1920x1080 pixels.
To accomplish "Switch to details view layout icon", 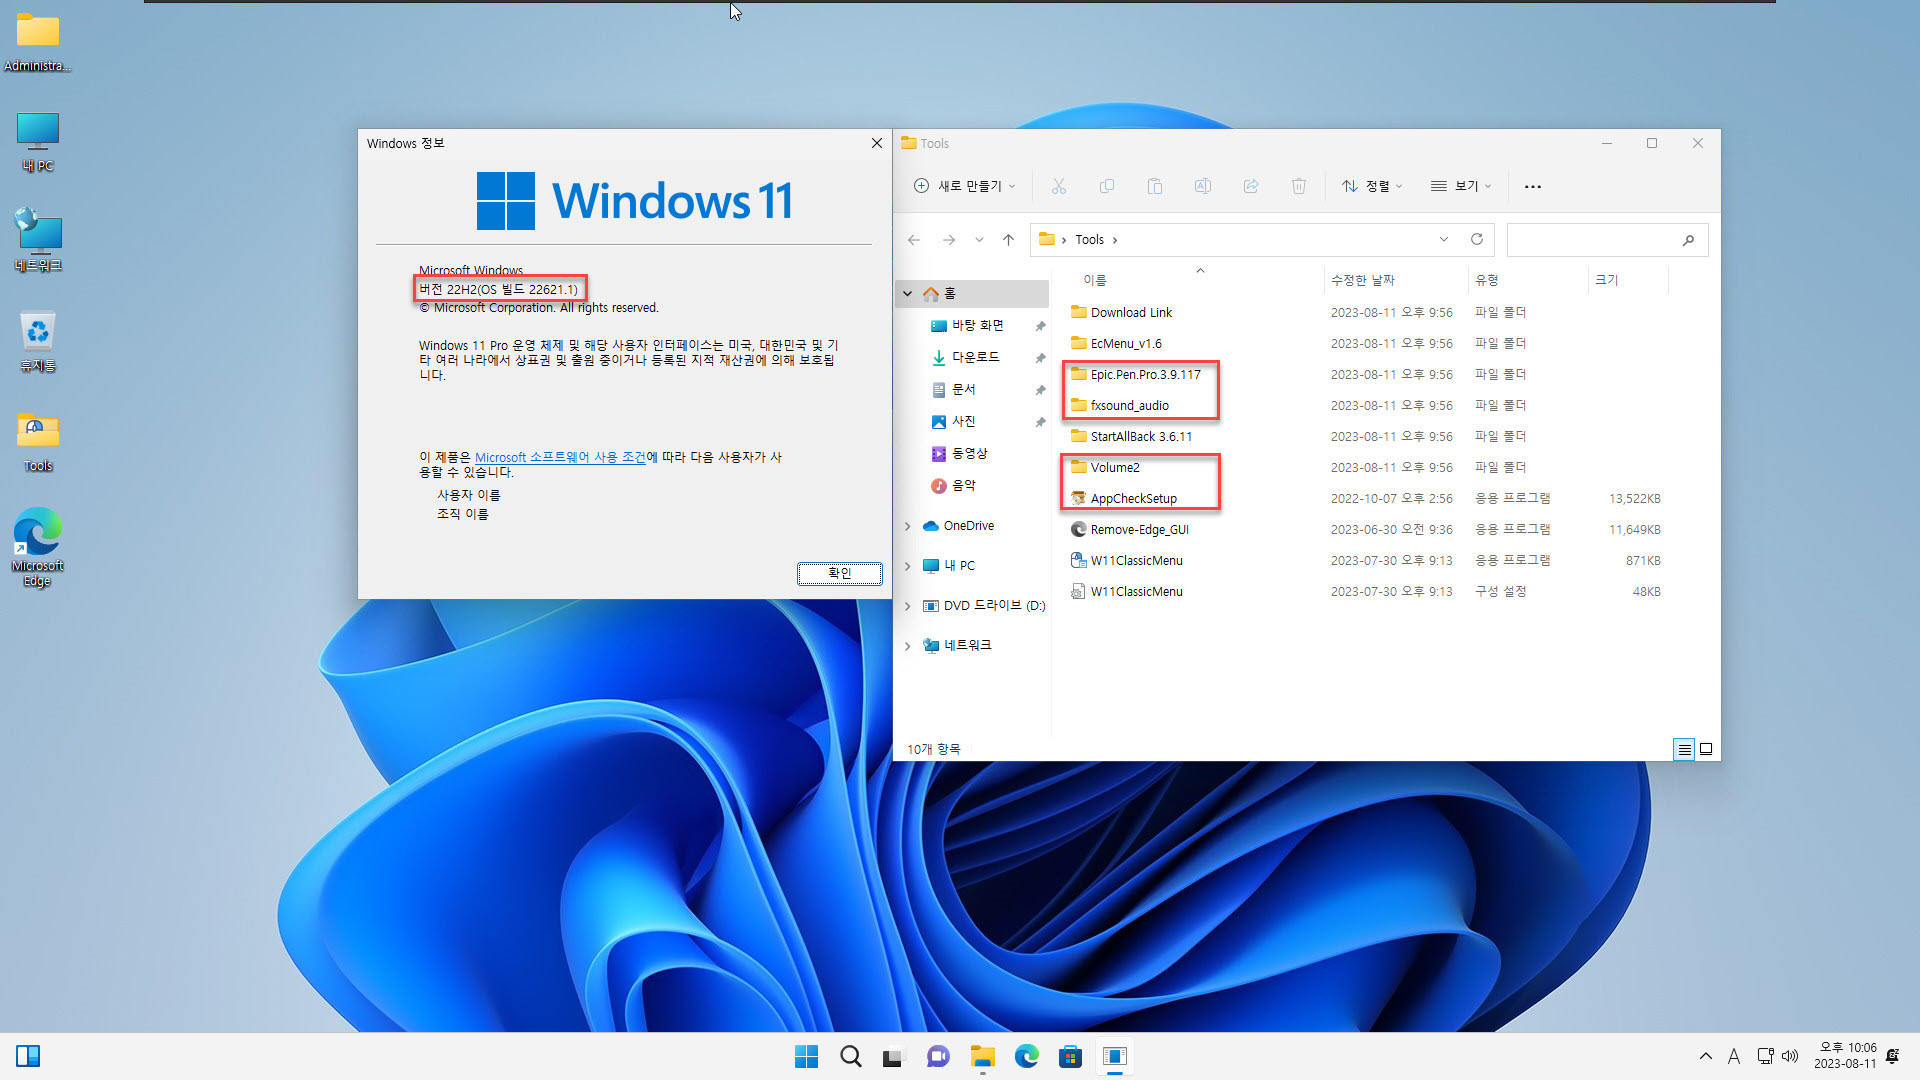I will pyautogui.click(x=1684, y=749).
